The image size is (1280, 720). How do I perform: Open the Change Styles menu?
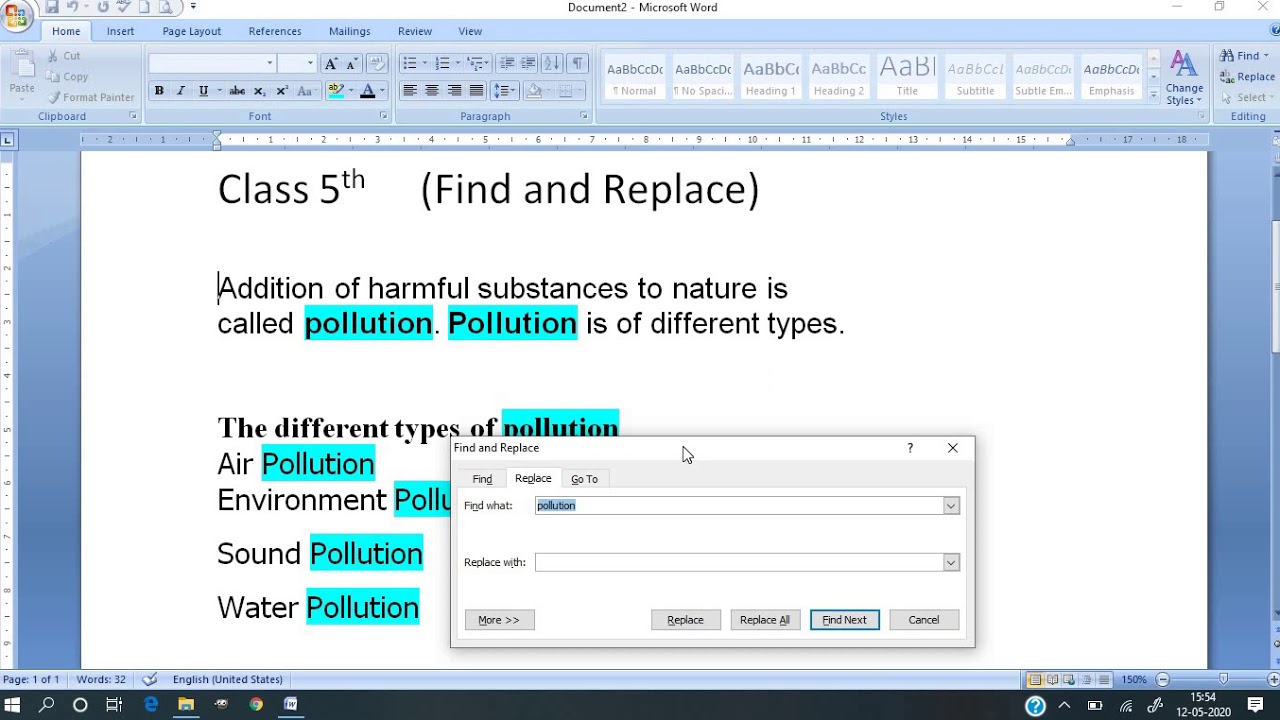1184,78
